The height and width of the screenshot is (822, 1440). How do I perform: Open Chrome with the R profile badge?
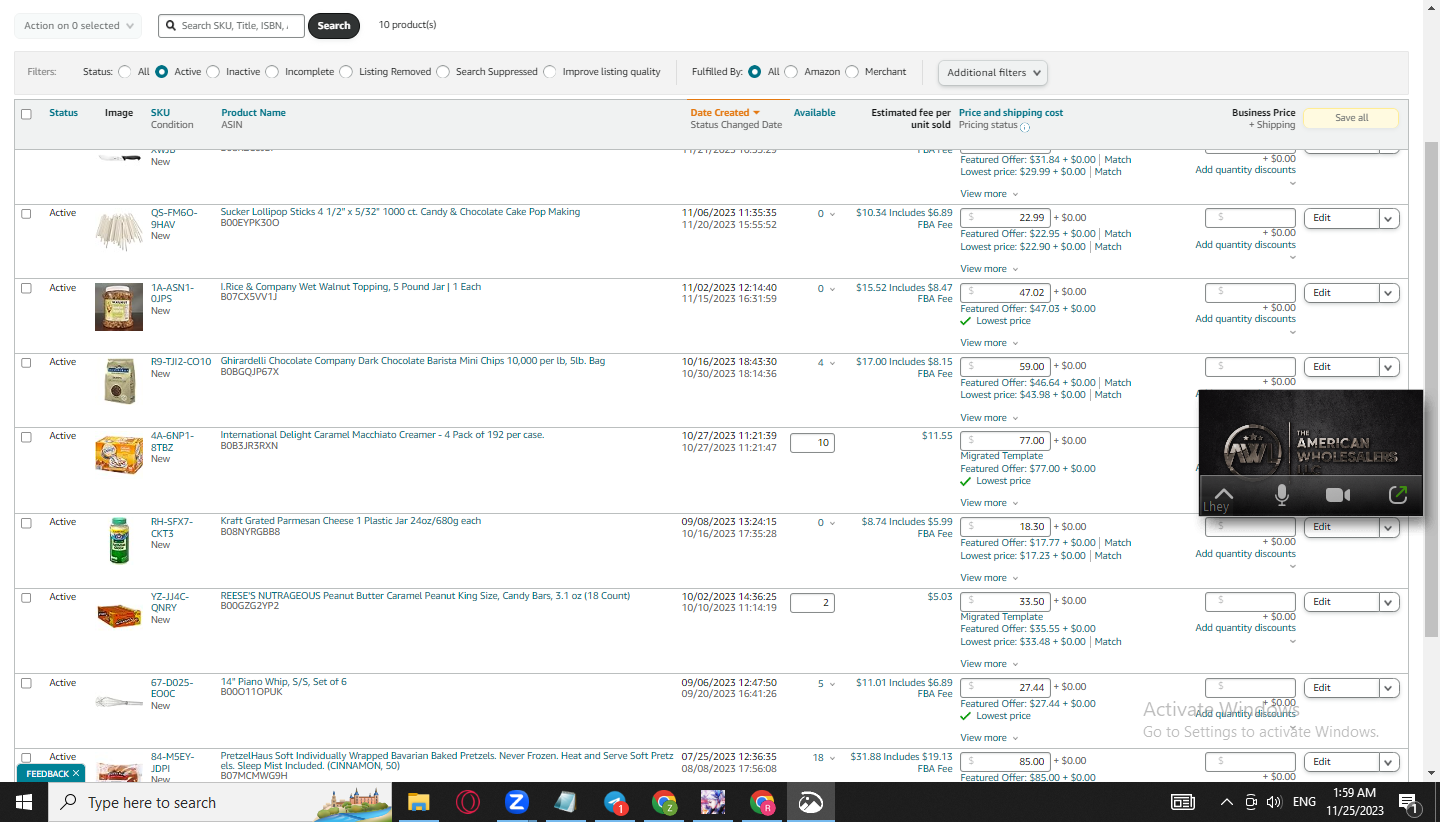pos(762,802)
